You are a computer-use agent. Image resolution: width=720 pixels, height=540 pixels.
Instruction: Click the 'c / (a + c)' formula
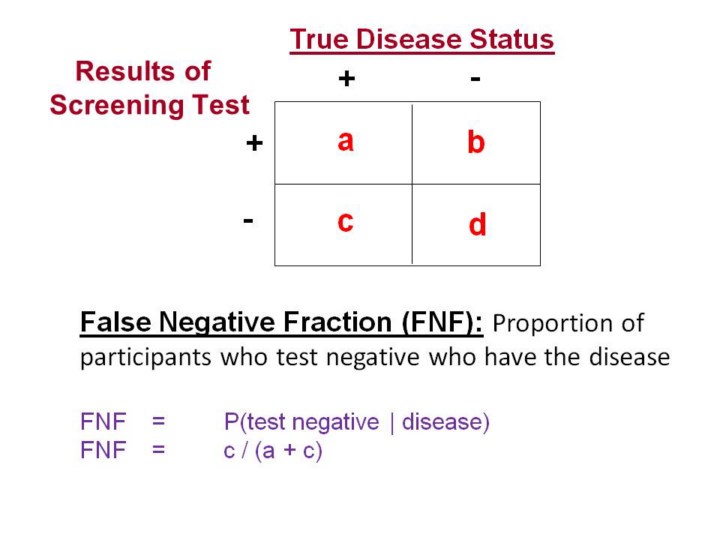(273, 450)
